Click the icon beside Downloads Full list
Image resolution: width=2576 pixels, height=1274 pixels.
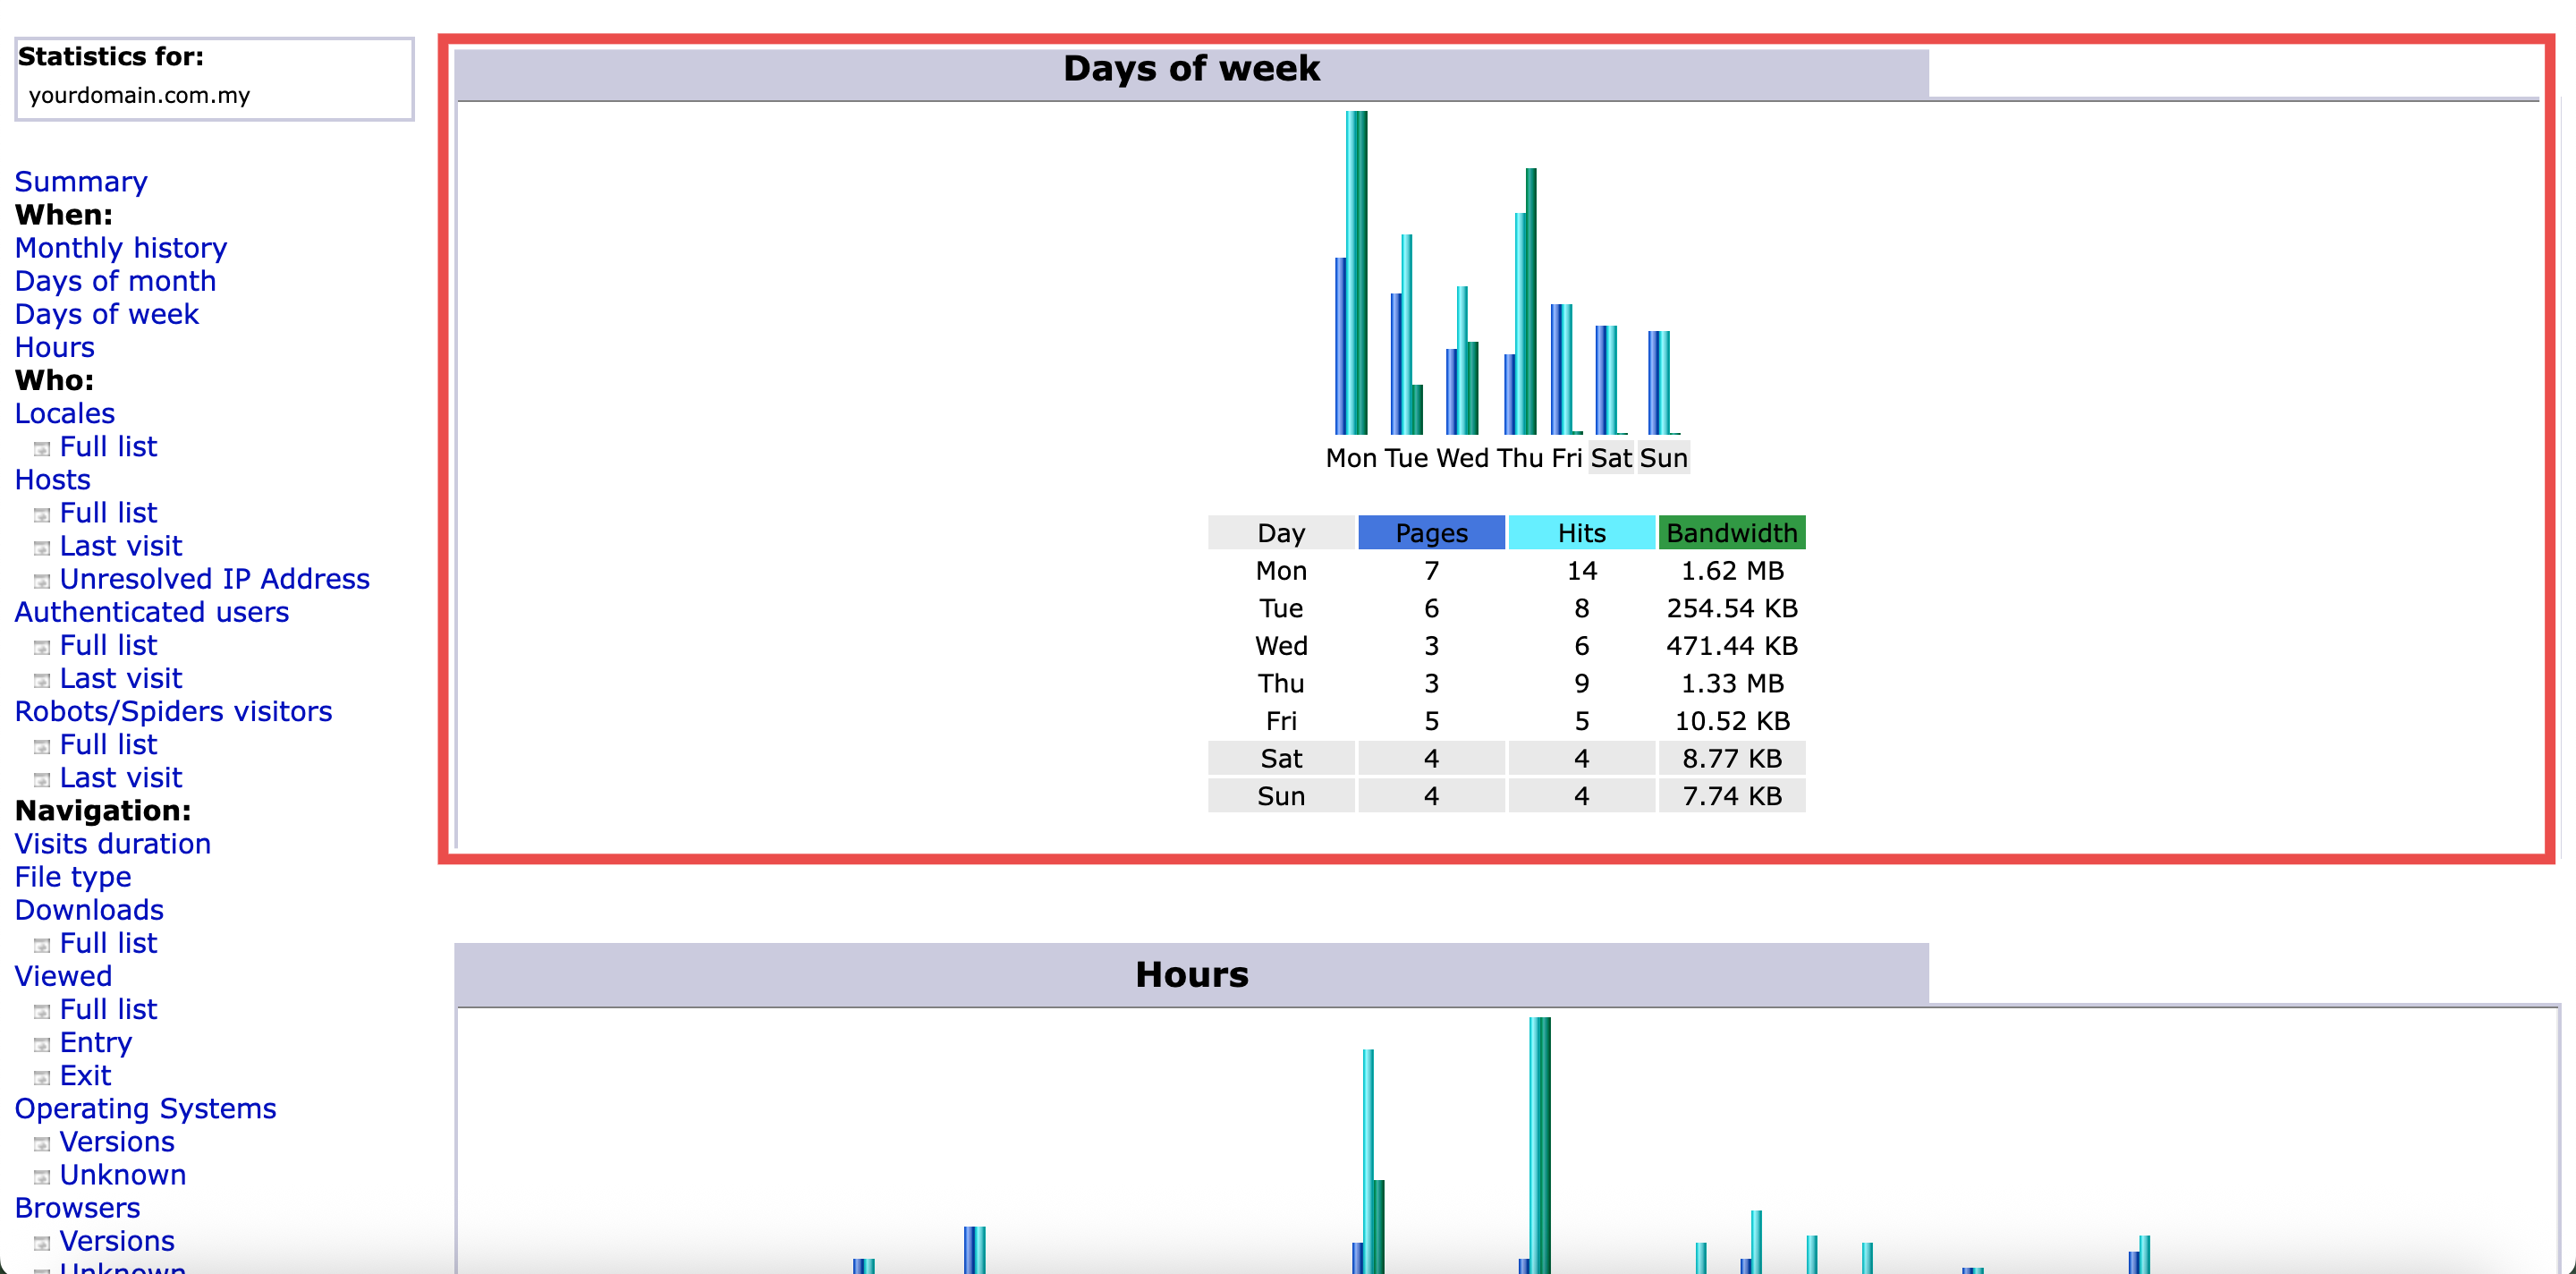click(x=41, y=945)
